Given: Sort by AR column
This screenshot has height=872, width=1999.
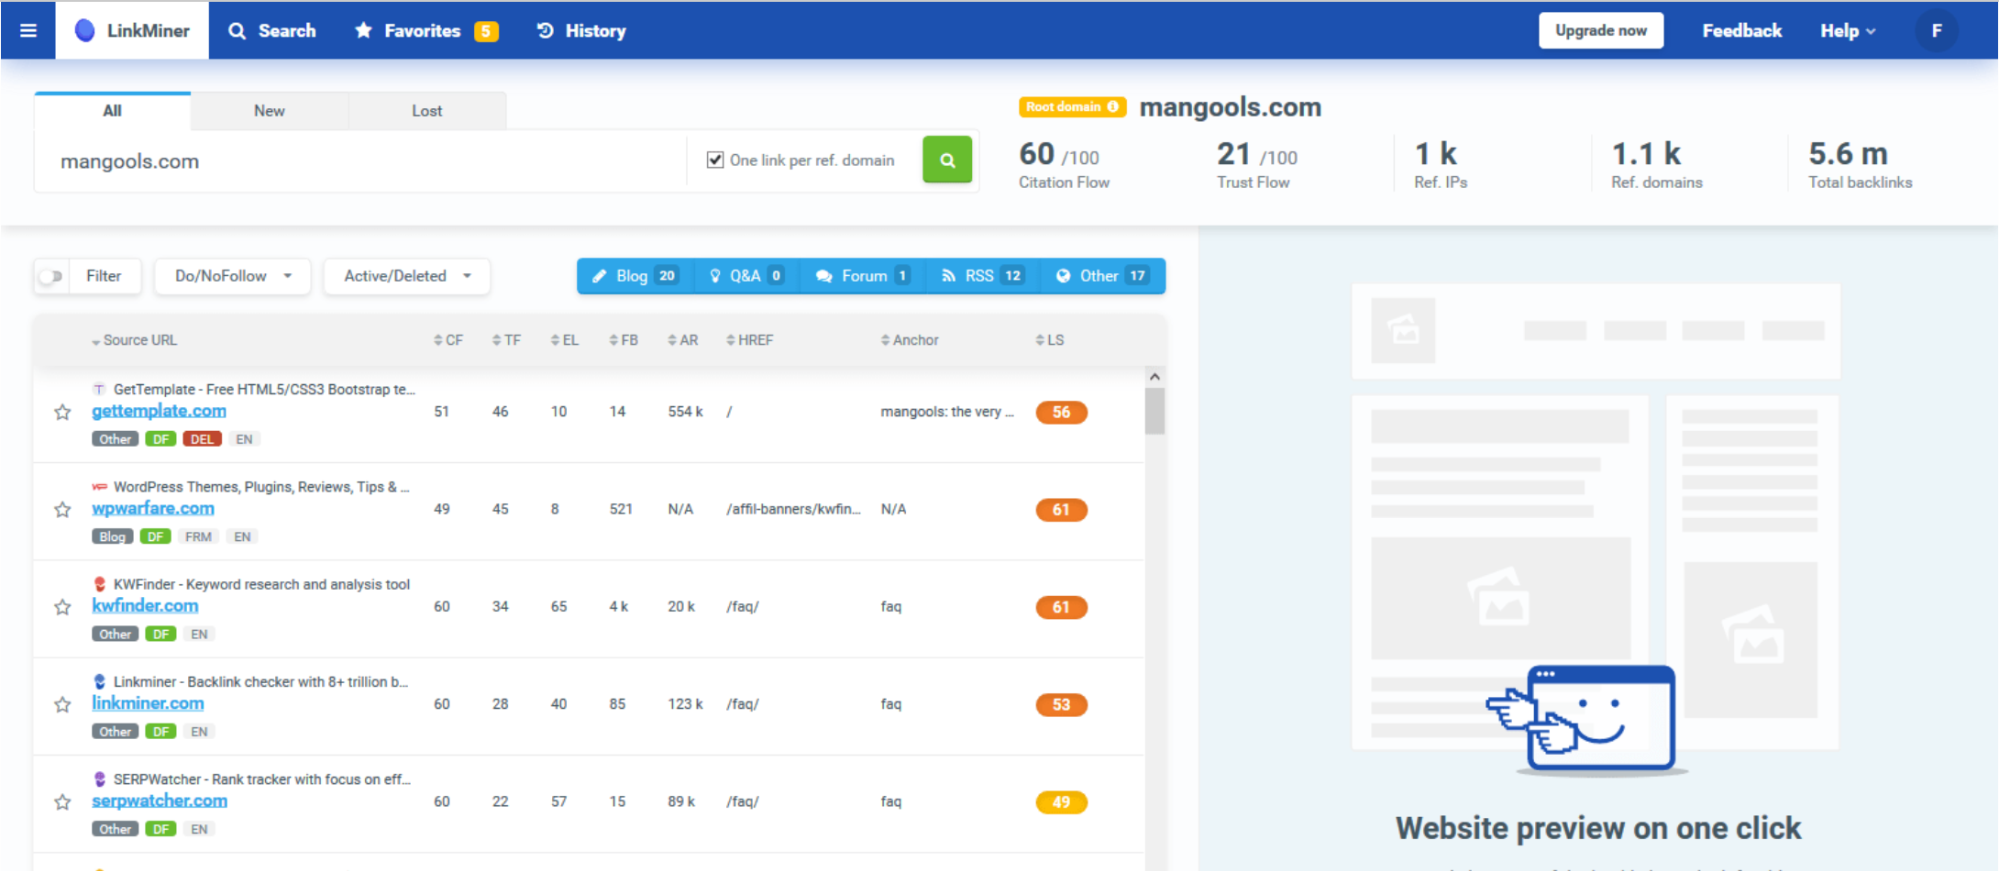Looking at the screenshot, I should click(x=682, y=340).
